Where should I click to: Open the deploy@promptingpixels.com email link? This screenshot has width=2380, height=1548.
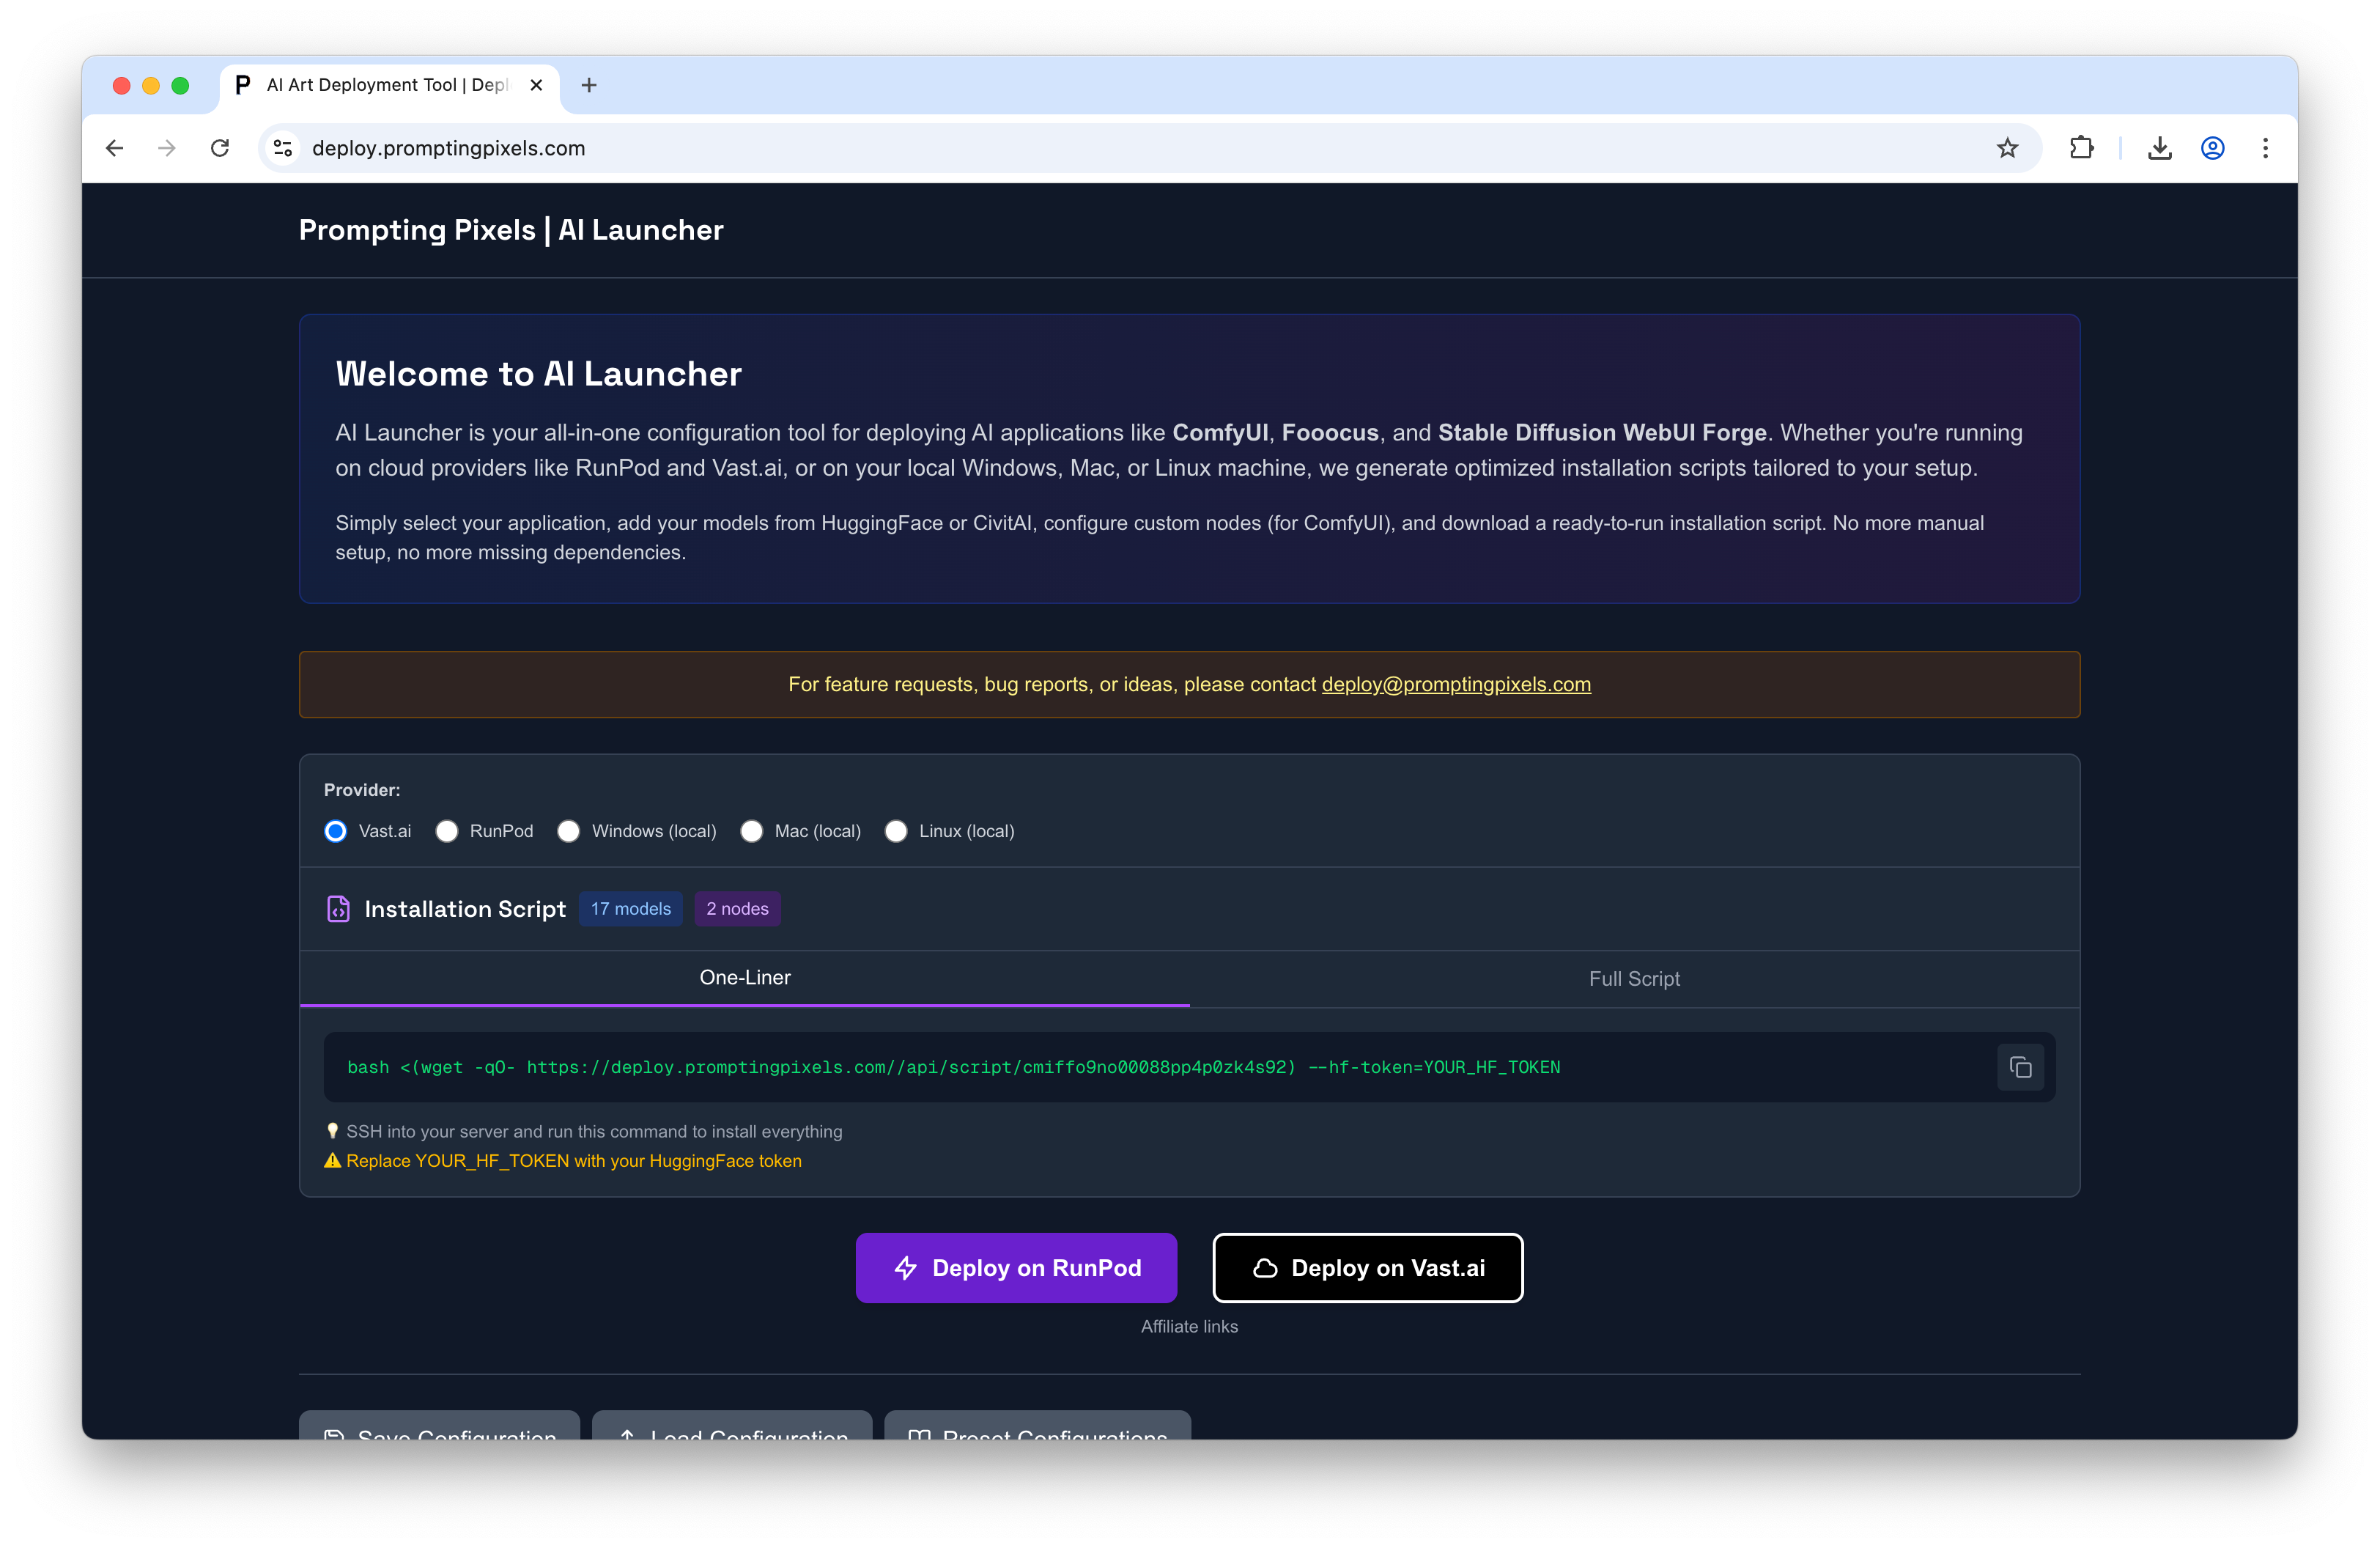[1456, 685]
